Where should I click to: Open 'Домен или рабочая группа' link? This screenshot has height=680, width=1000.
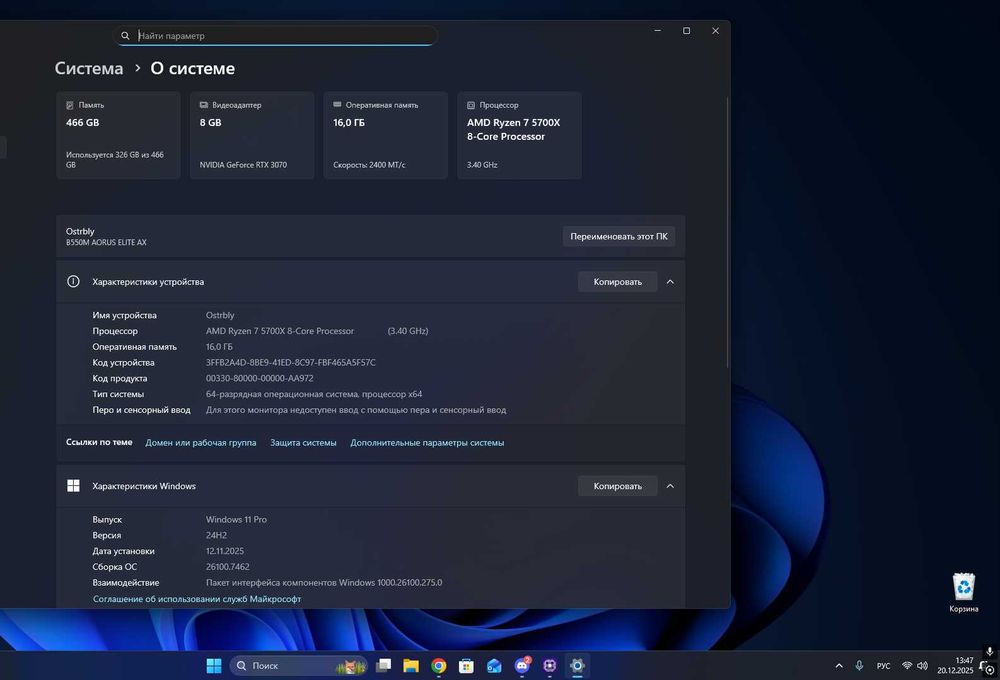click(201, 443)
